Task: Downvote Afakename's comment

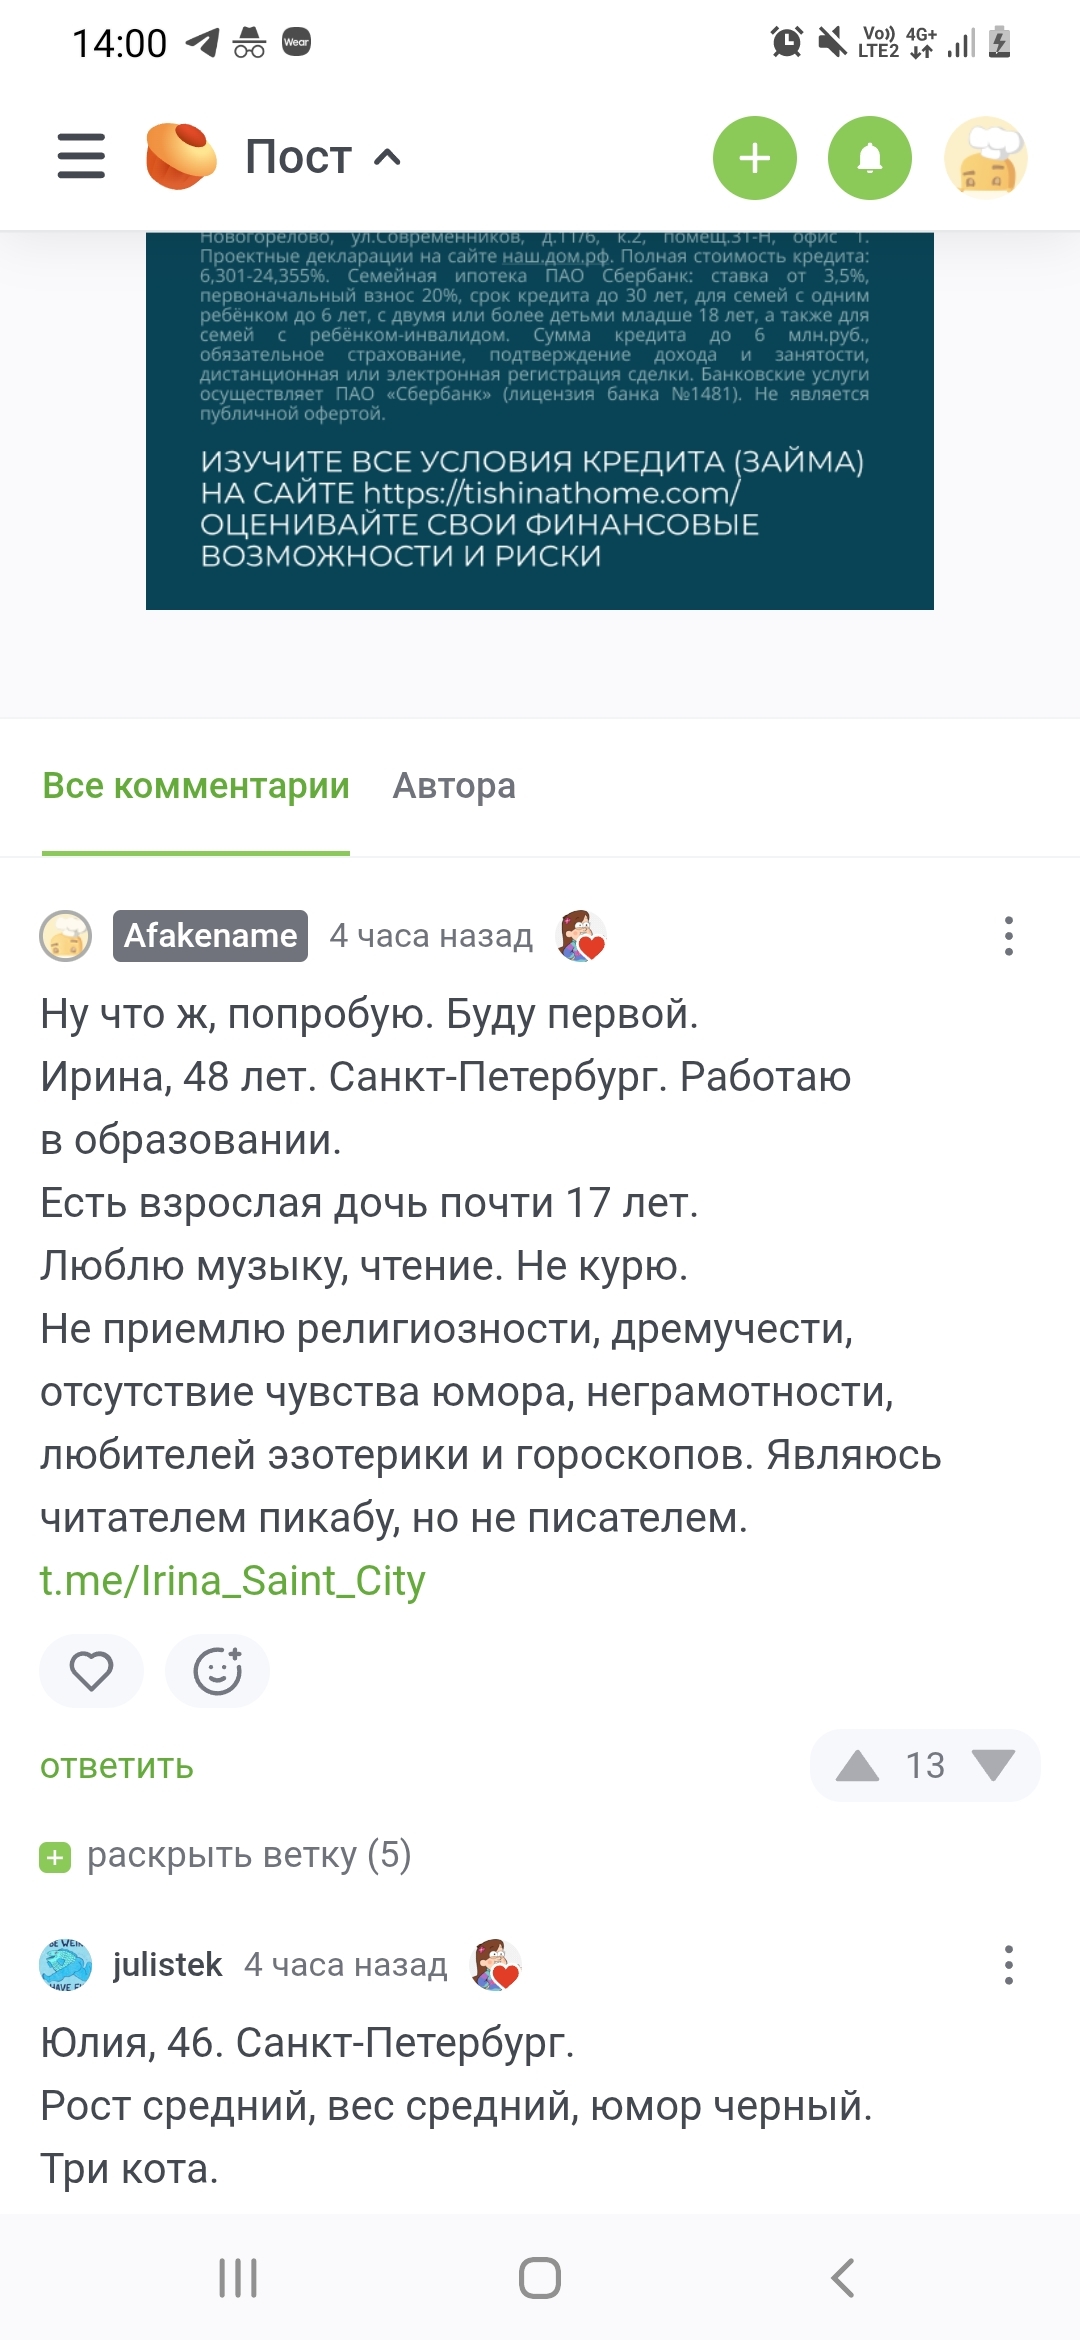Action: tap(993, 1766)
